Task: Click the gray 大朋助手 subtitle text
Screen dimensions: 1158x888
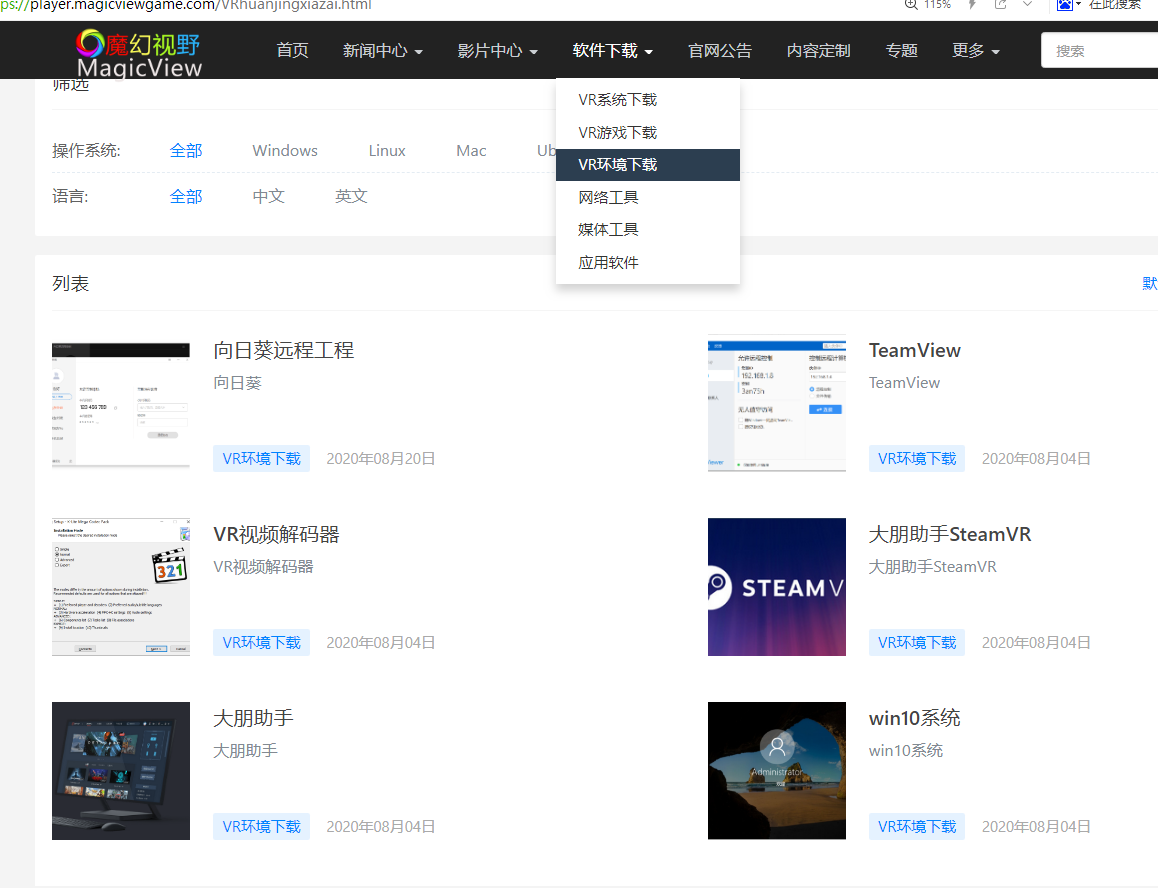Action: (245, 751)
